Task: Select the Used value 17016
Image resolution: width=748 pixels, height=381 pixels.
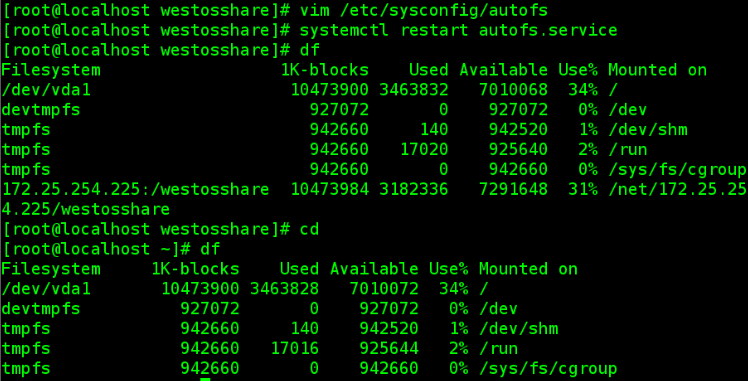Action: pyautogui.click(x=294, y=349)
